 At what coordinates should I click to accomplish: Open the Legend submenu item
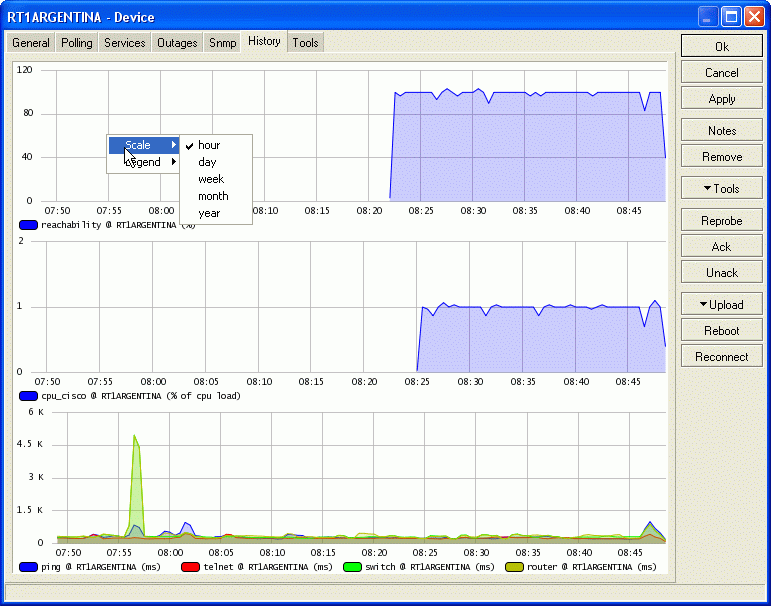144,162
